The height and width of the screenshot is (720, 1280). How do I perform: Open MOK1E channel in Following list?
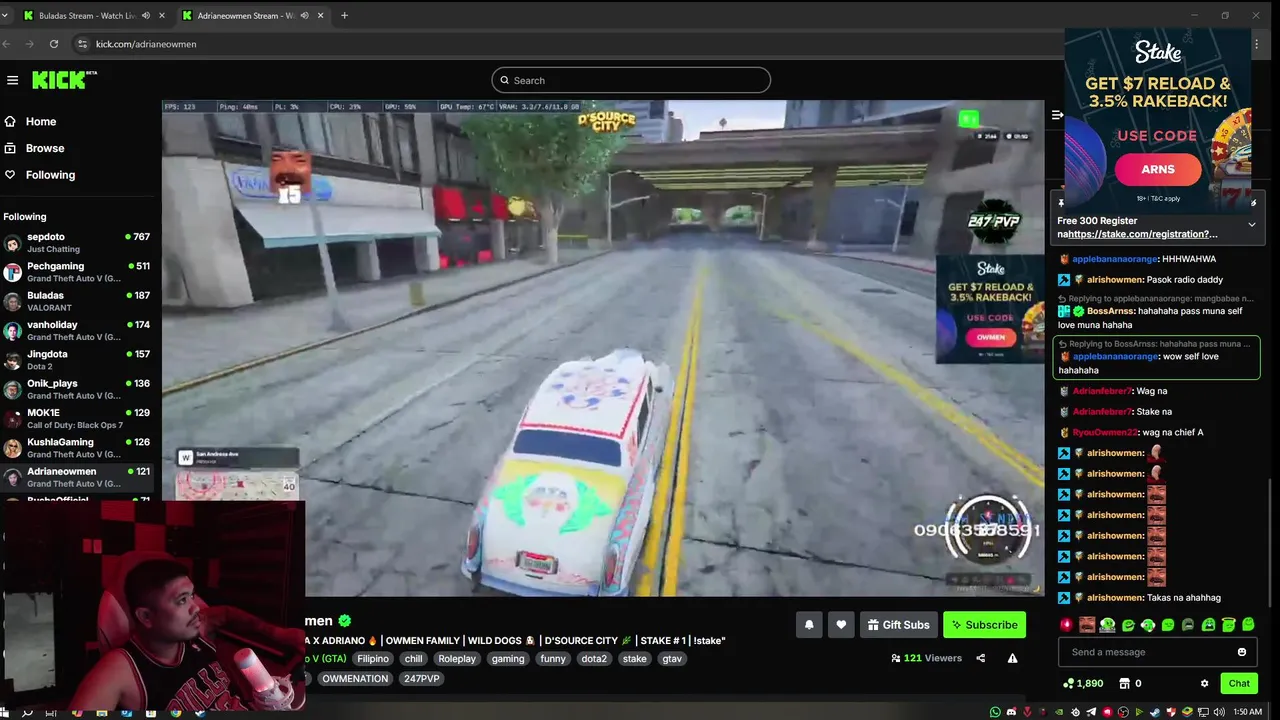click(77, 418)
